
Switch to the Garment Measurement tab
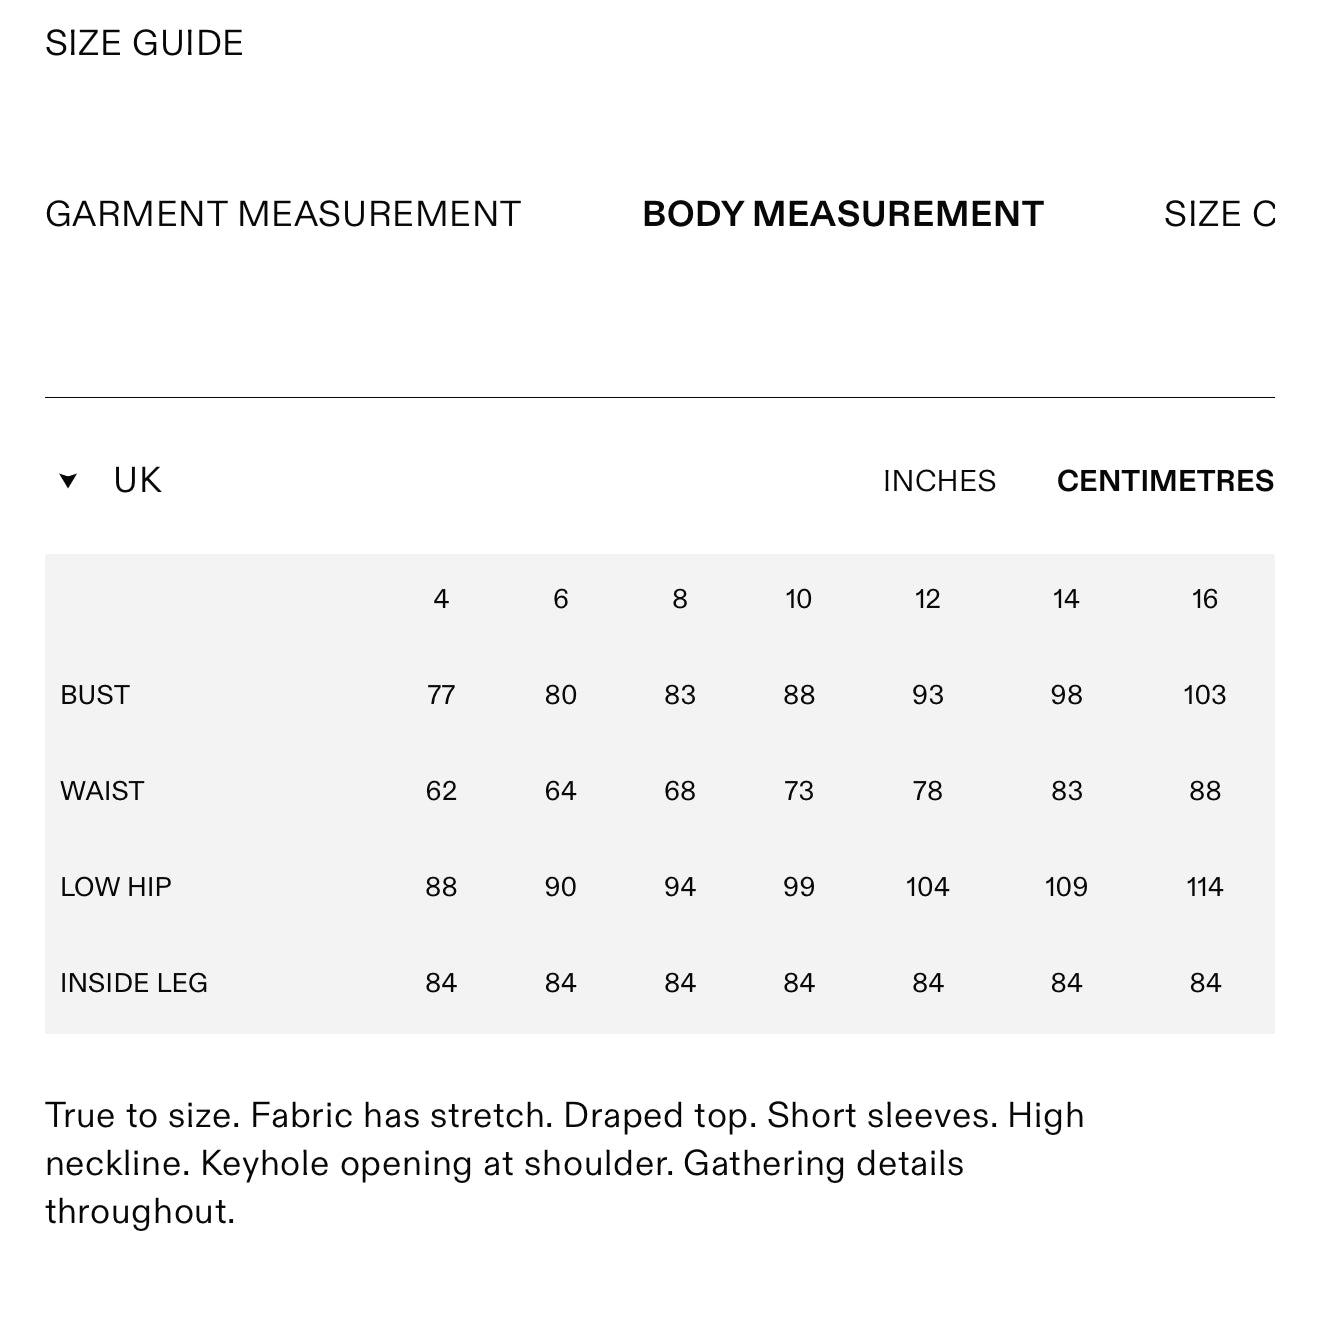[x=283, y=214]
